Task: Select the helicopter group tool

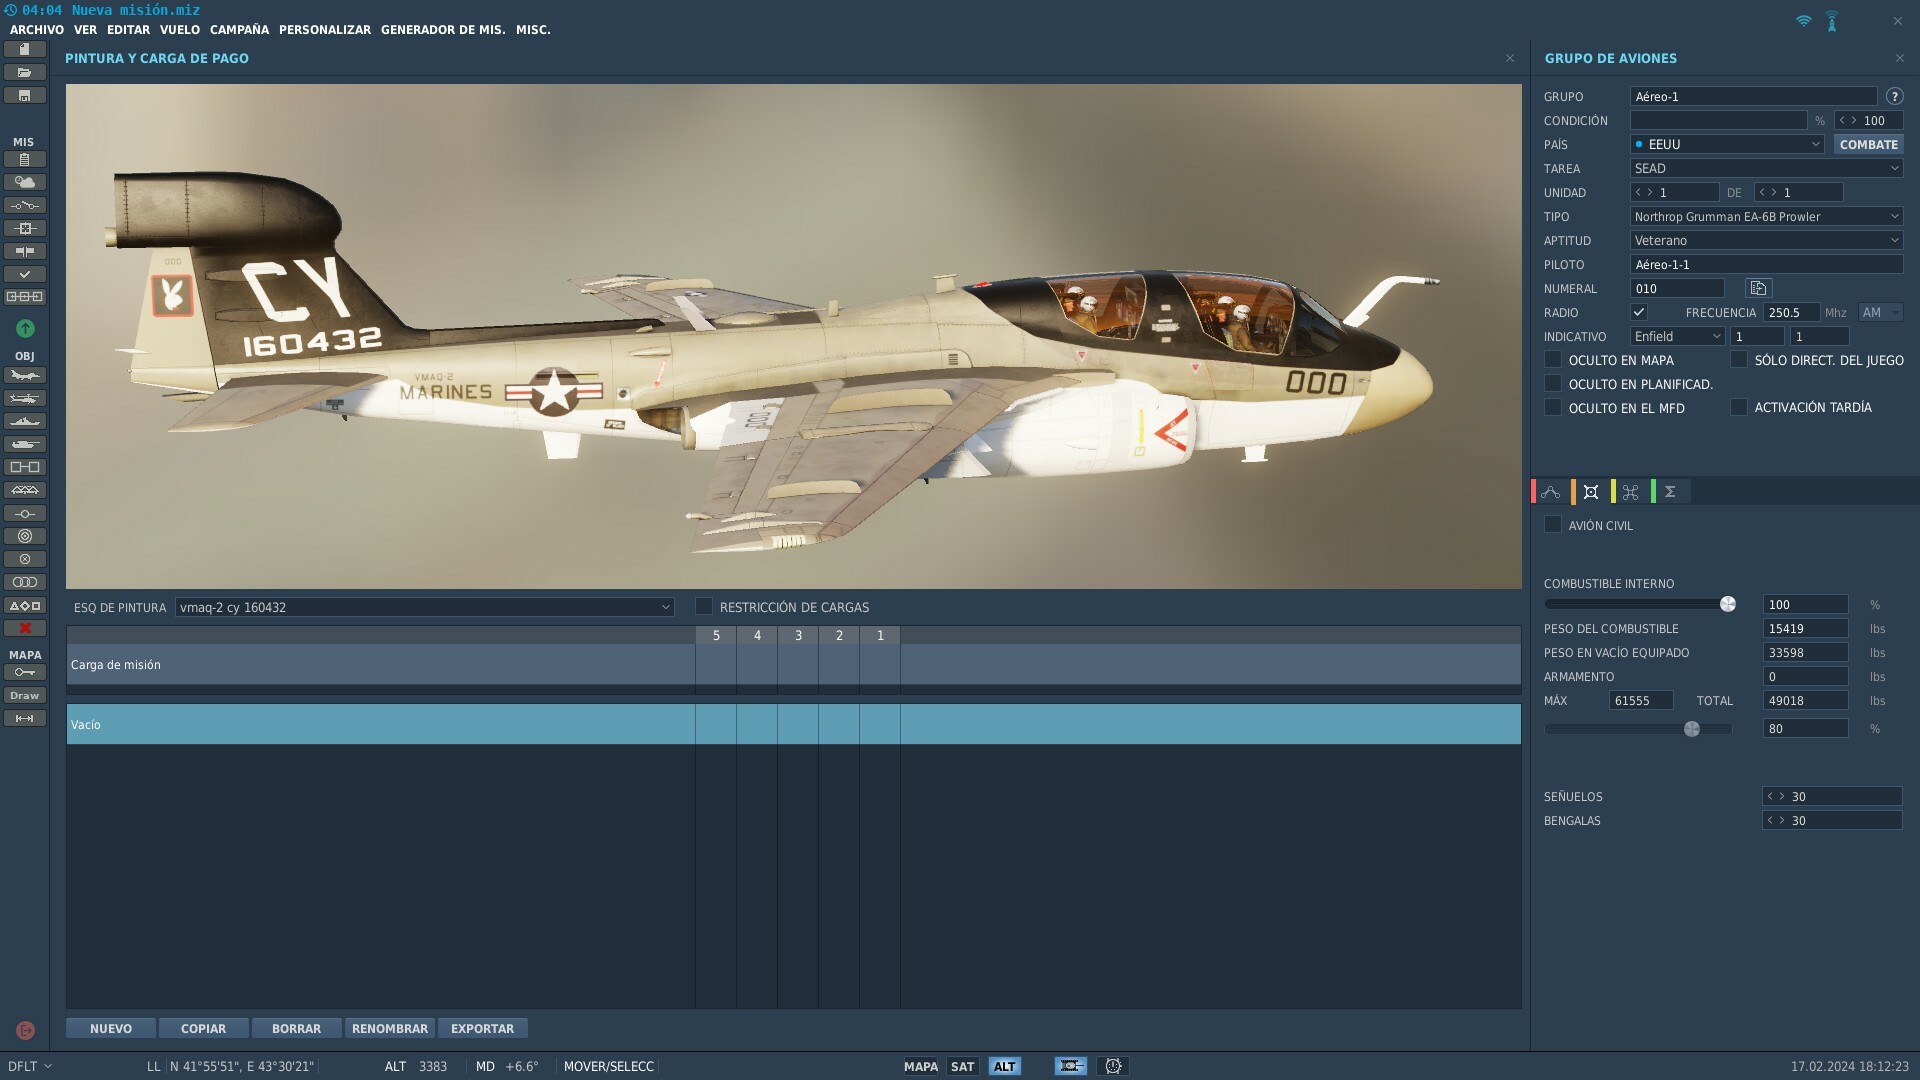Action: coord(25,398)
